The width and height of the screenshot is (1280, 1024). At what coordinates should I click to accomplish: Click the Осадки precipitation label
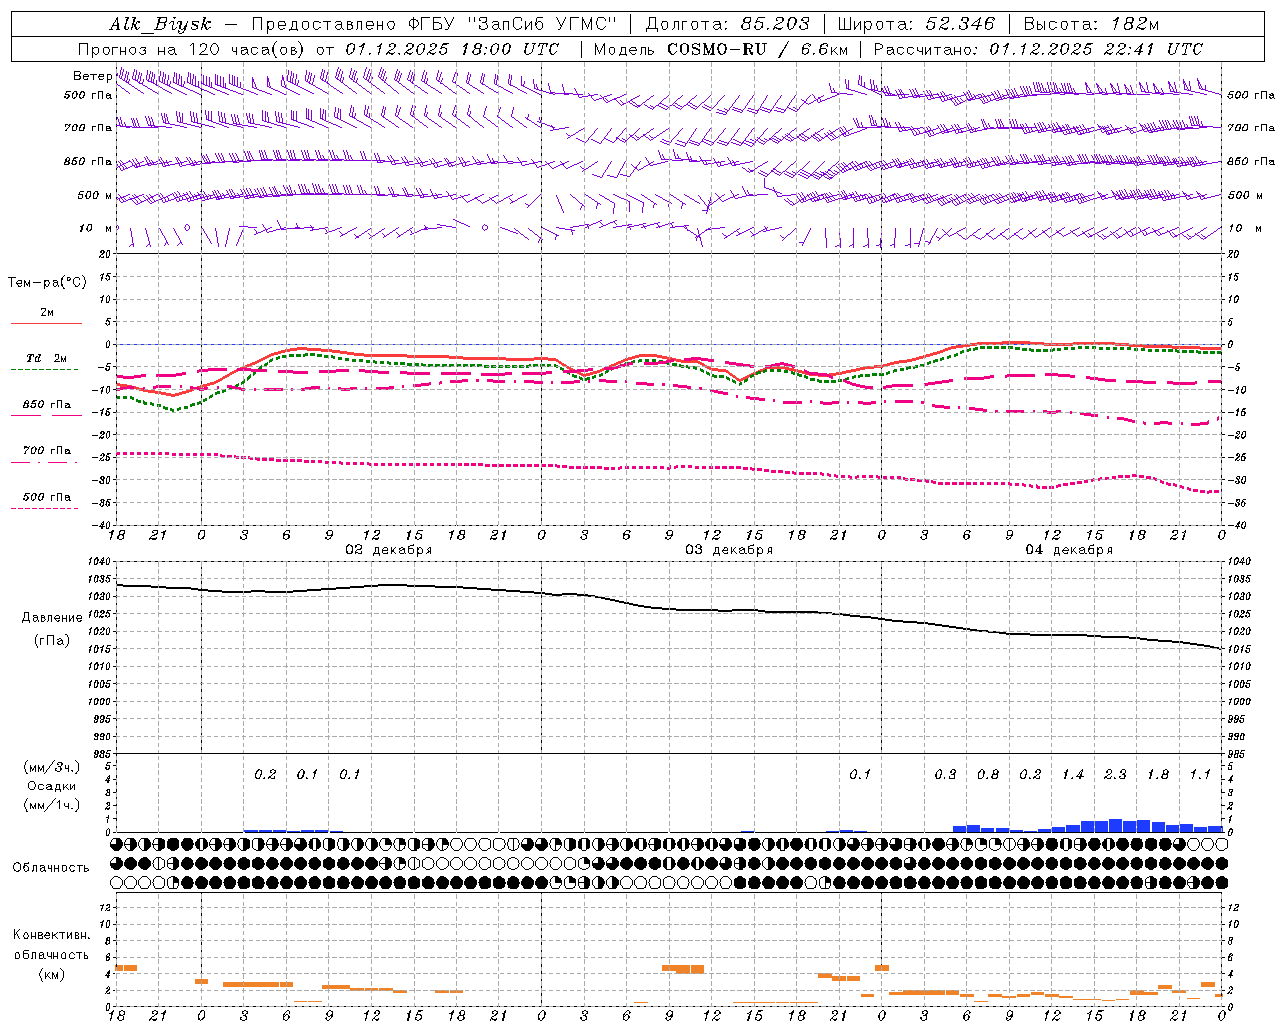pyautogui.click(x=51, y=786)
